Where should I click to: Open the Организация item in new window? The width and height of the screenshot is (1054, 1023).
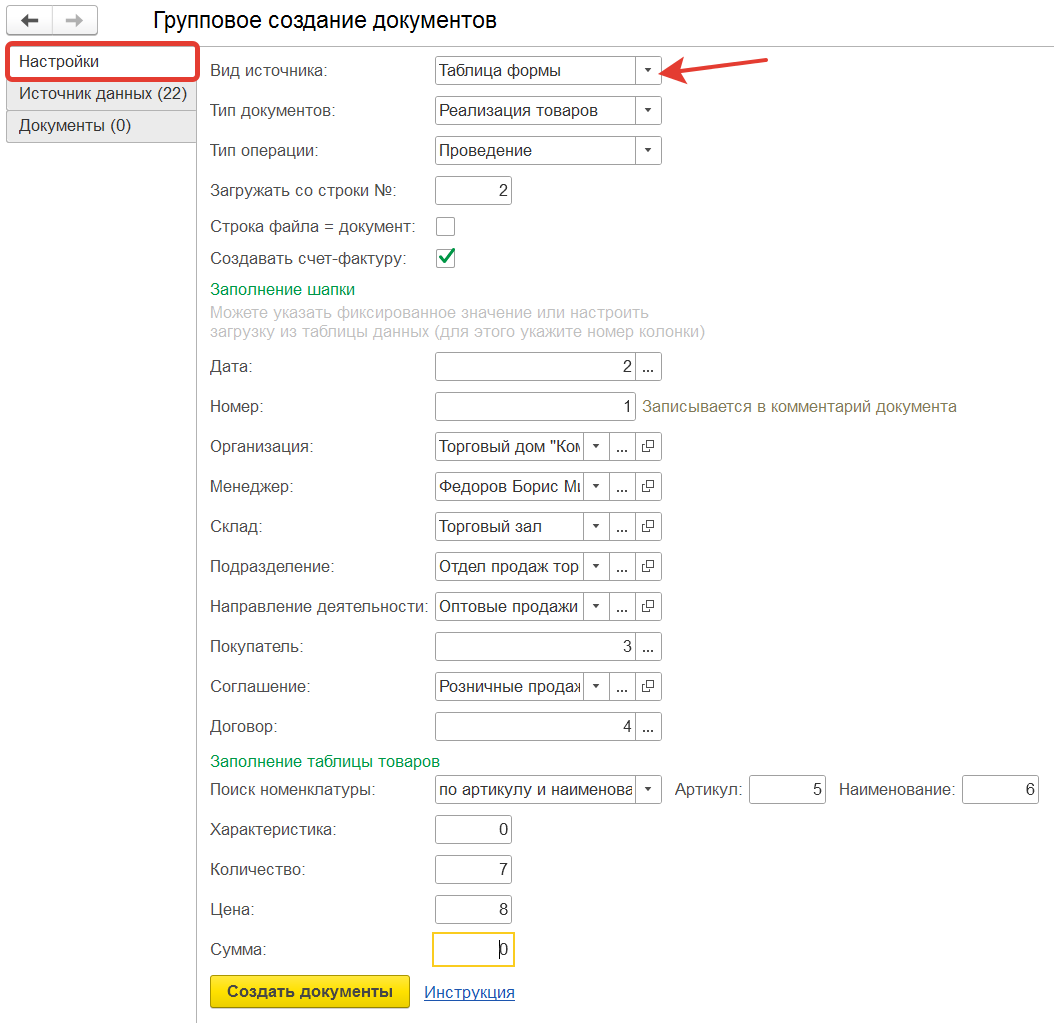click(x=648, y=446)
